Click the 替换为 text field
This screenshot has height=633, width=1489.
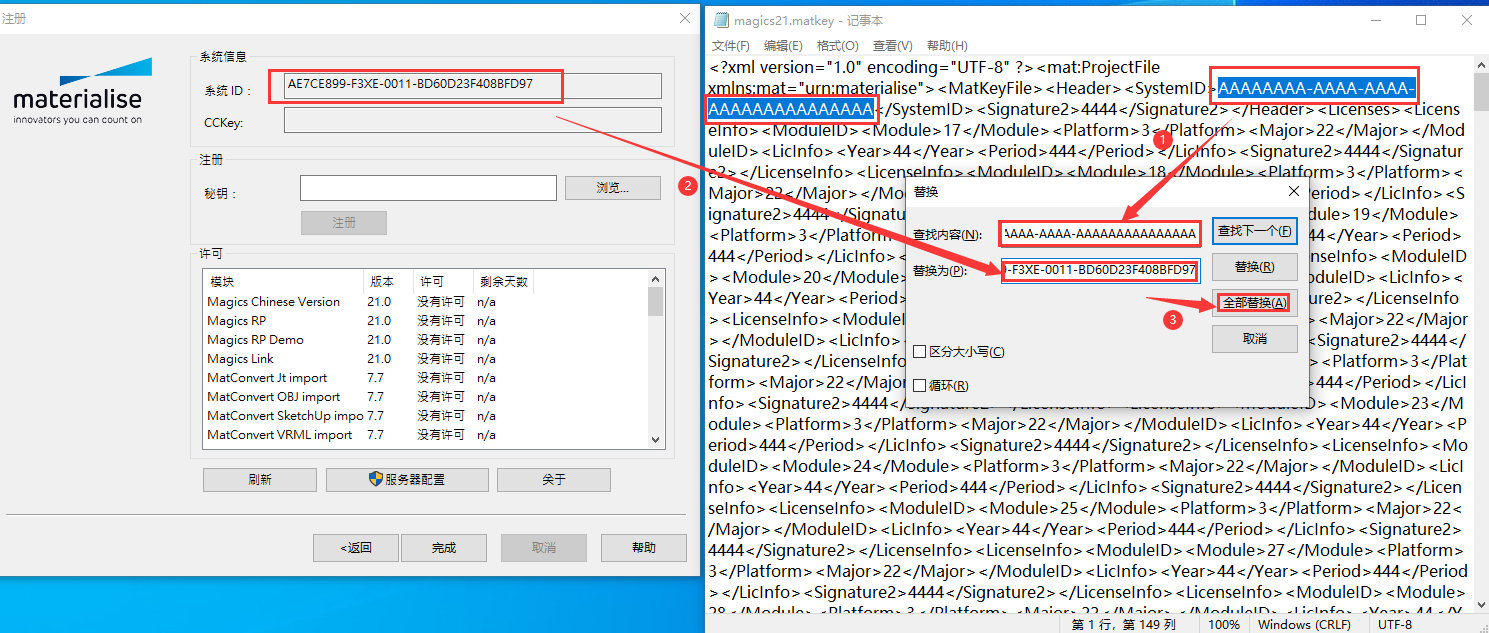(x=1100, y=270)
